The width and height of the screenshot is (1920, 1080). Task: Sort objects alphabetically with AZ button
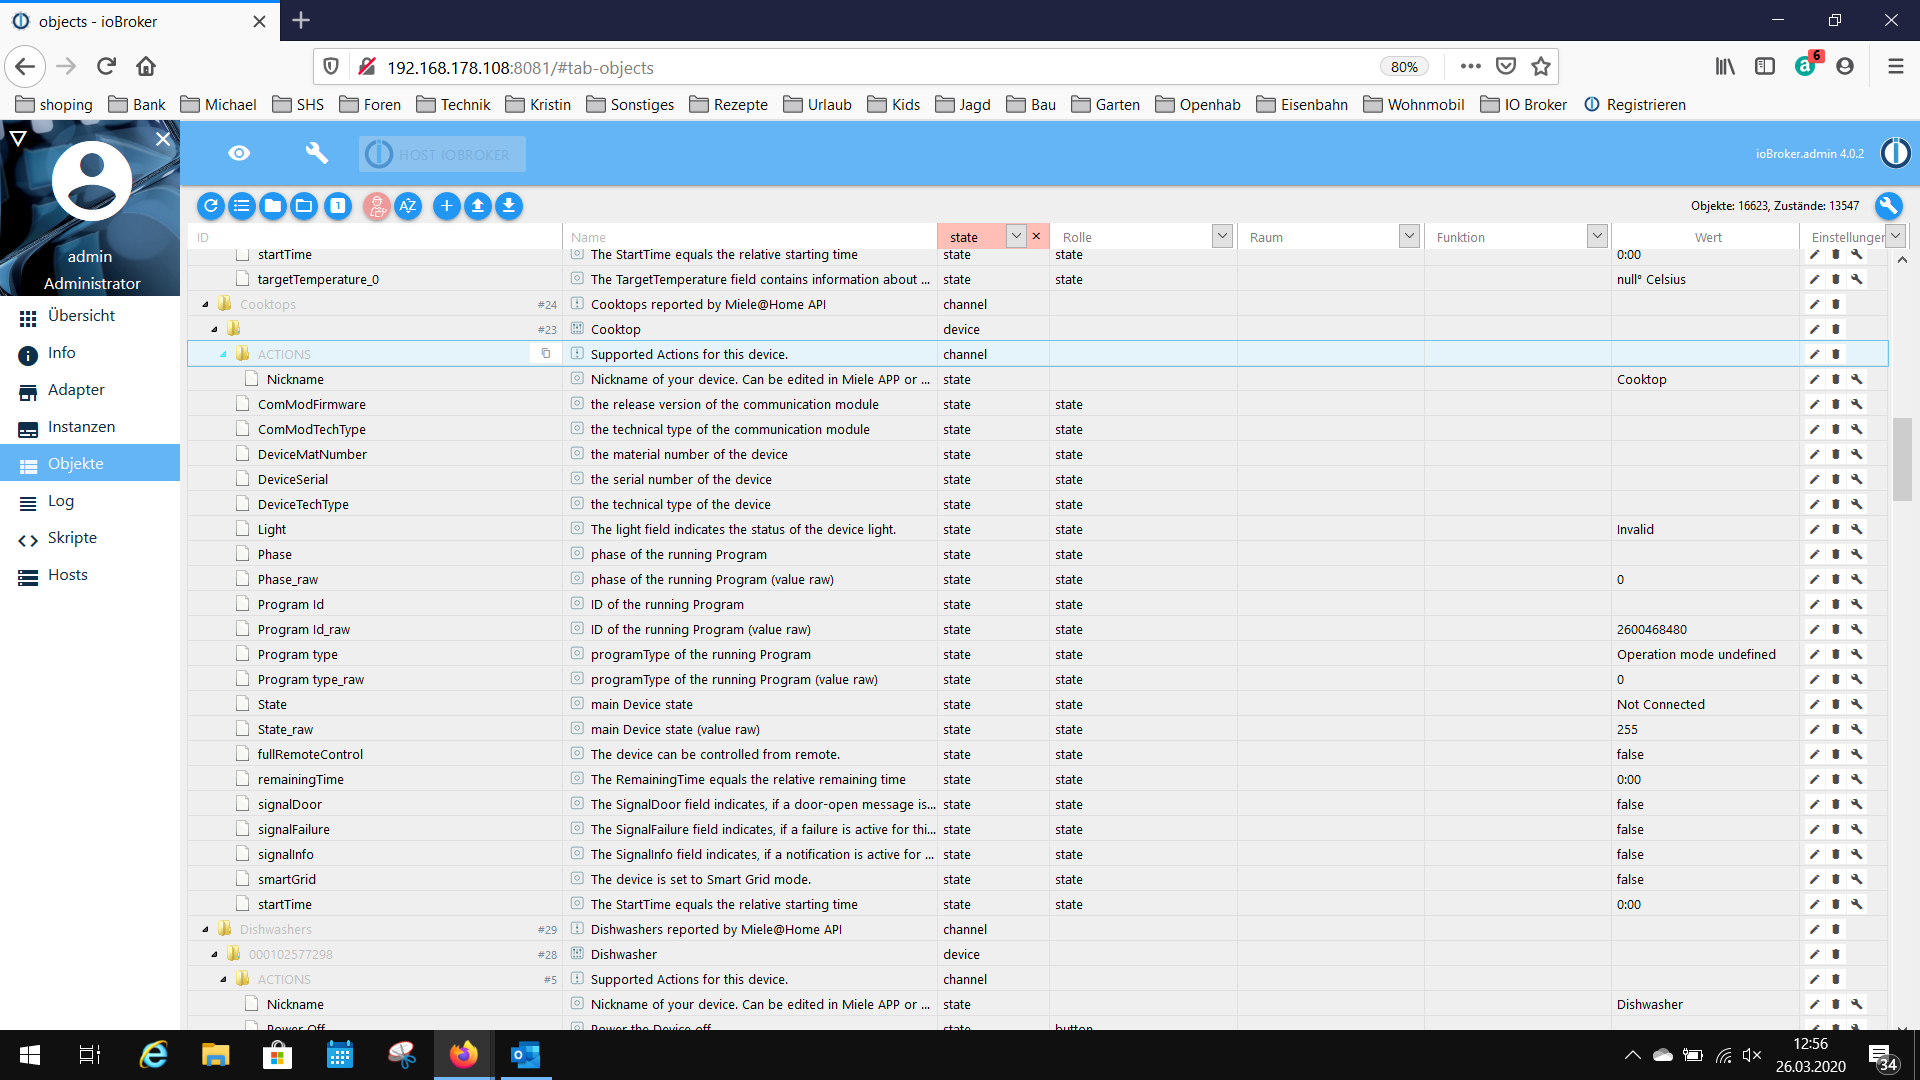(x=408, y=206)
